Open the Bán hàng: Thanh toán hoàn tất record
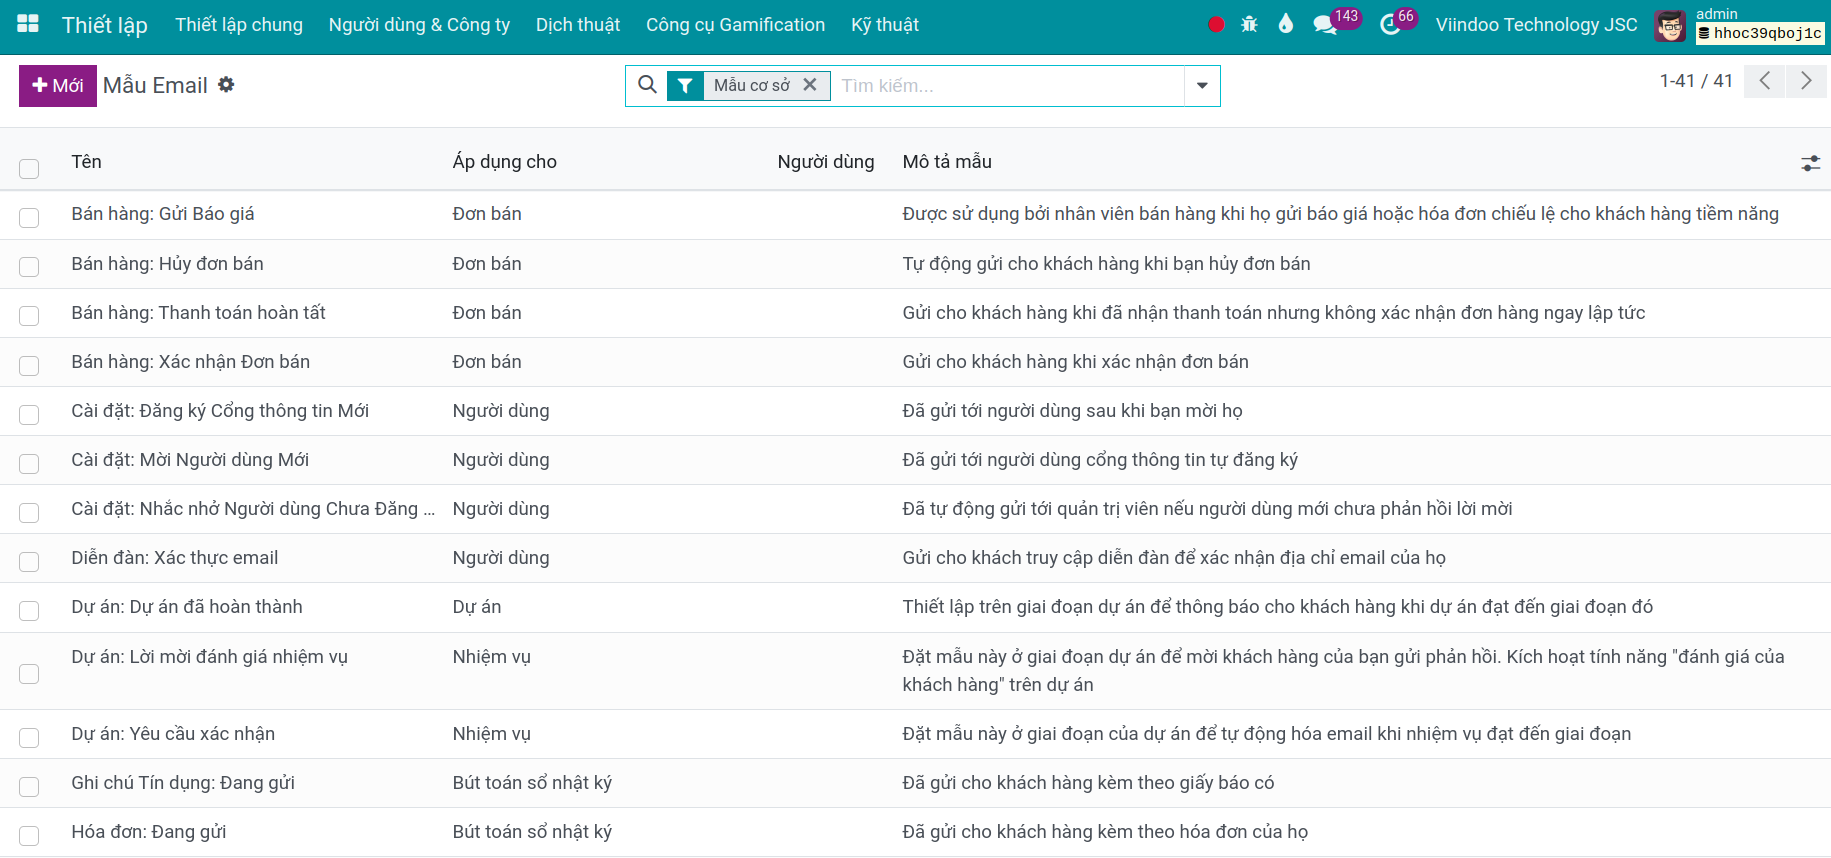The height and width of the screenshot is (858, 1831). click(198, 313)
